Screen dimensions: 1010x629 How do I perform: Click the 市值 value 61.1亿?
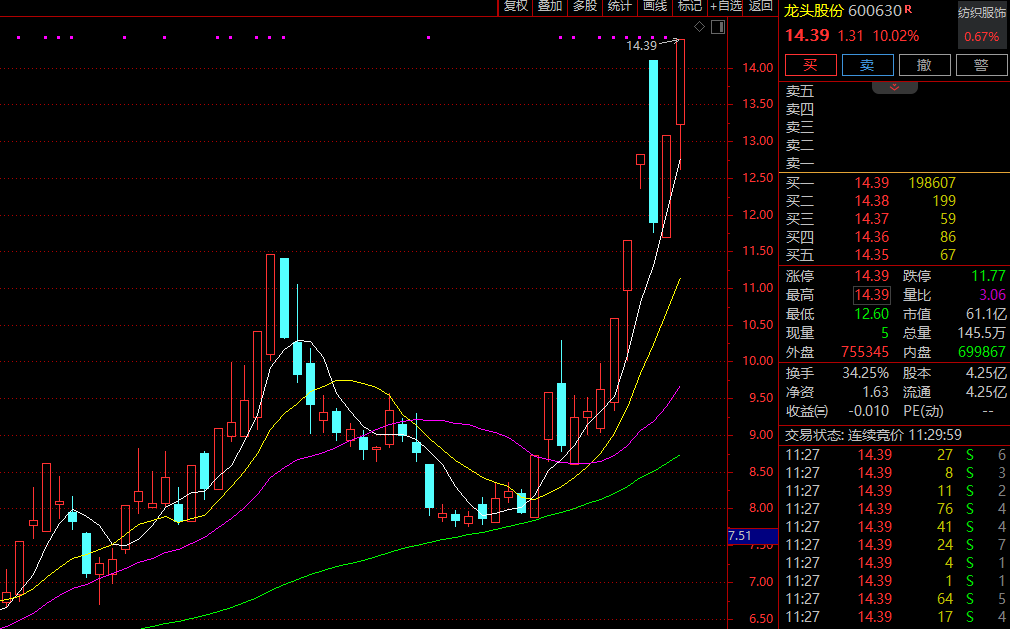[x=986, y=314]
